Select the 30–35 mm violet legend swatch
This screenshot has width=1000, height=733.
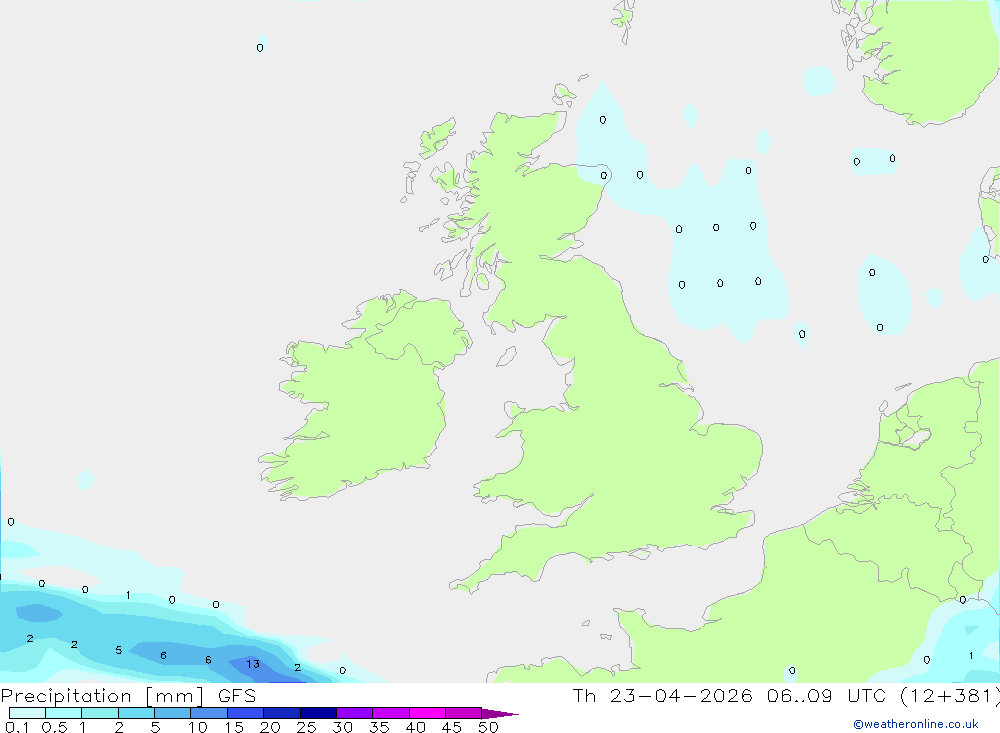pyautogui.click(x=355, y=713)
